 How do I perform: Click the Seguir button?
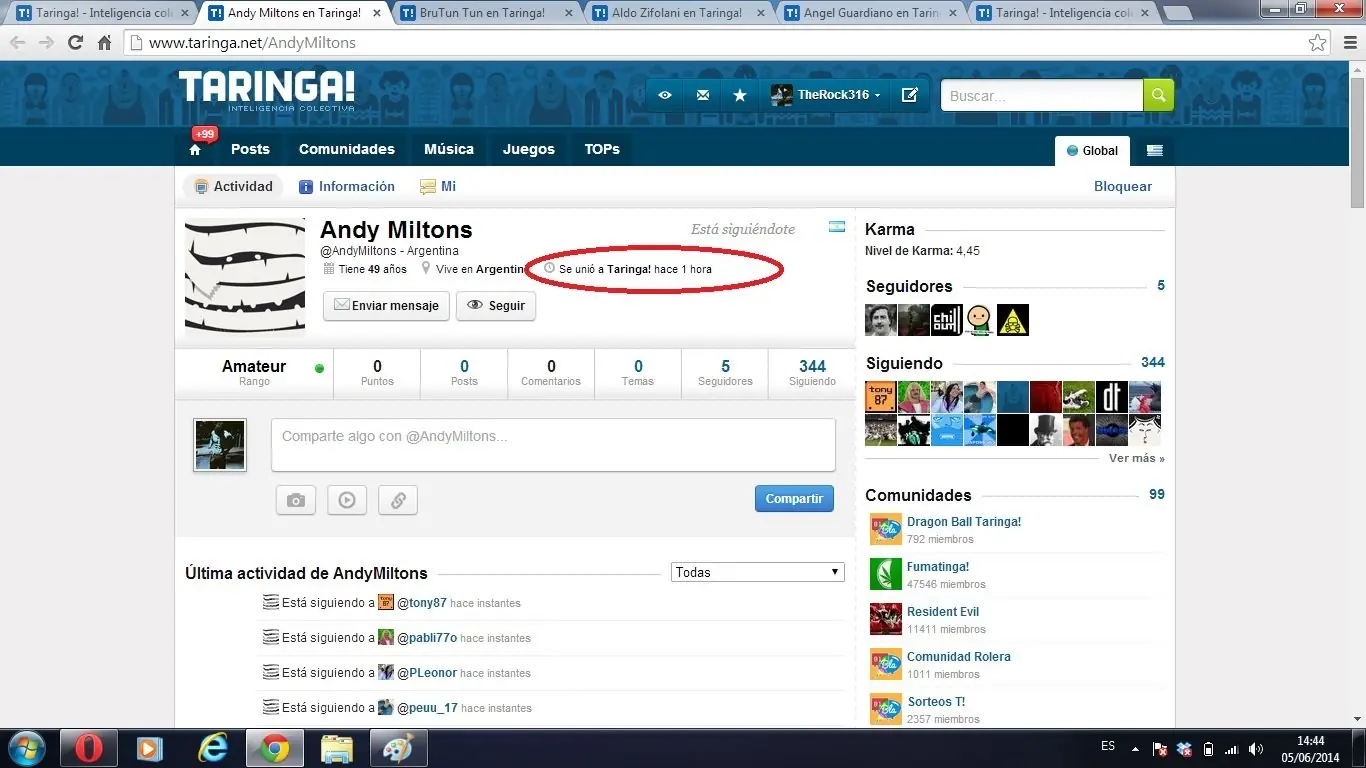(x=496, y=306)
